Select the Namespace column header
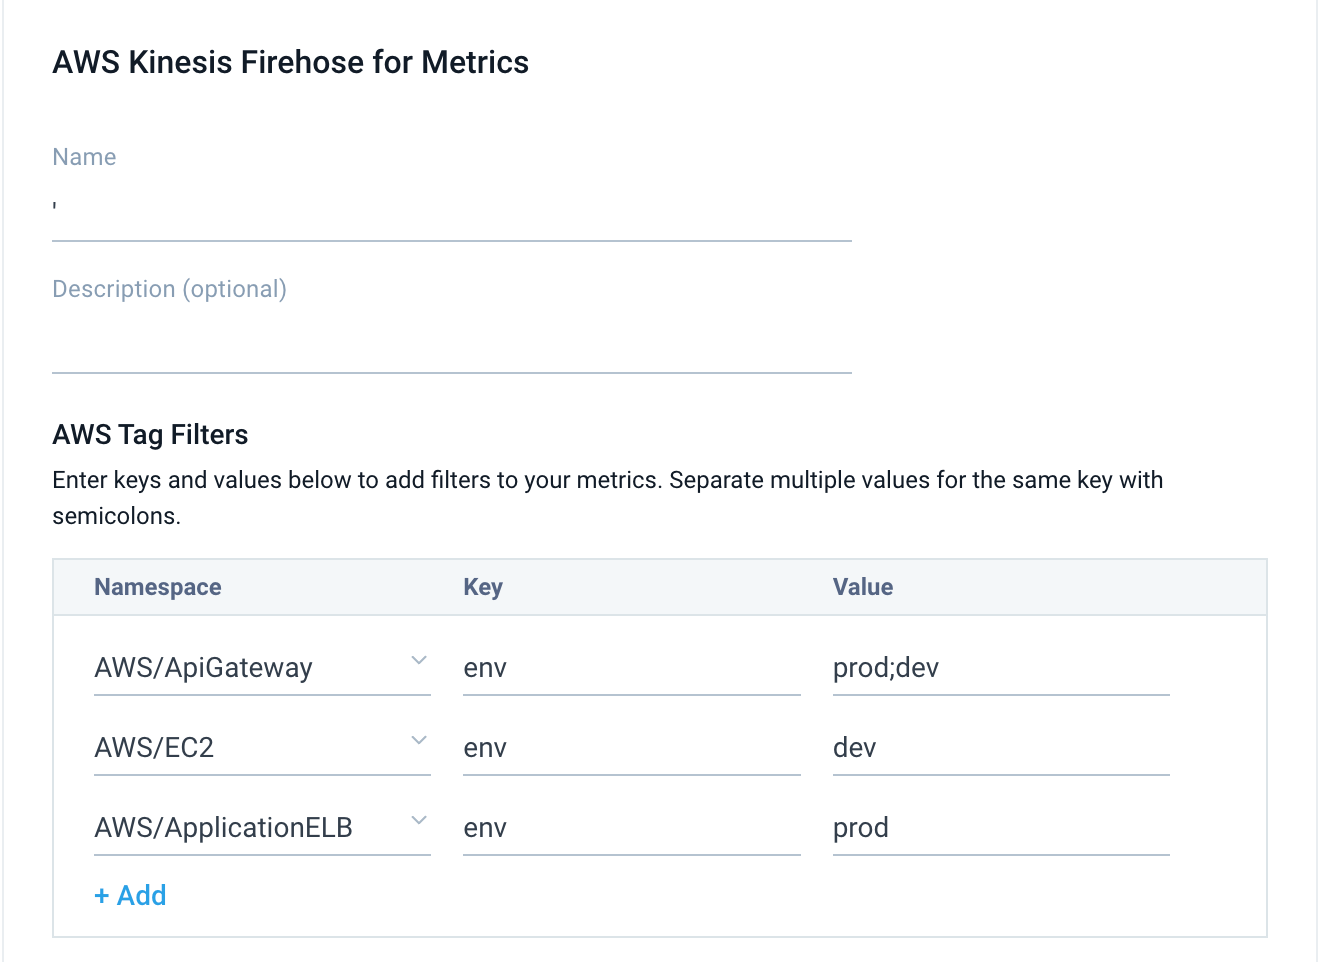This screenshot has width=1322, height=962. 157,587
